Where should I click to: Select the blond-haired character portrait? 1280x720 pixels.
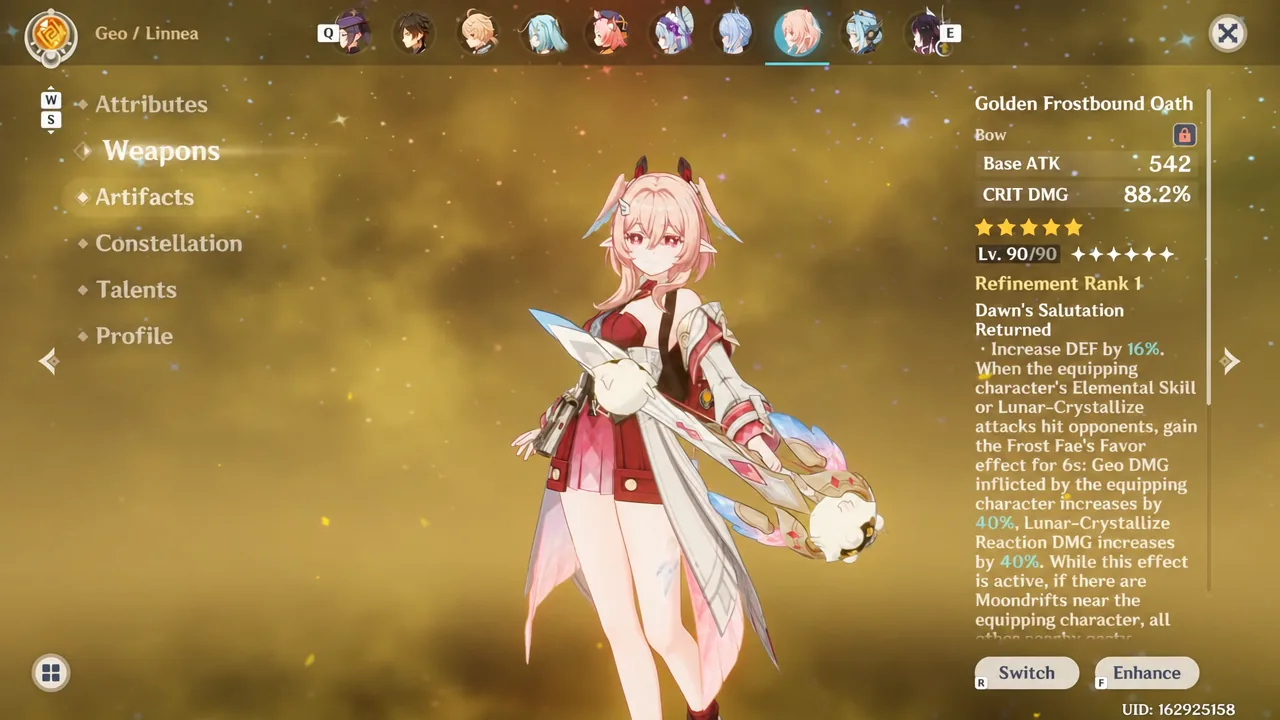pyautogui.click(x=478, y=33)
